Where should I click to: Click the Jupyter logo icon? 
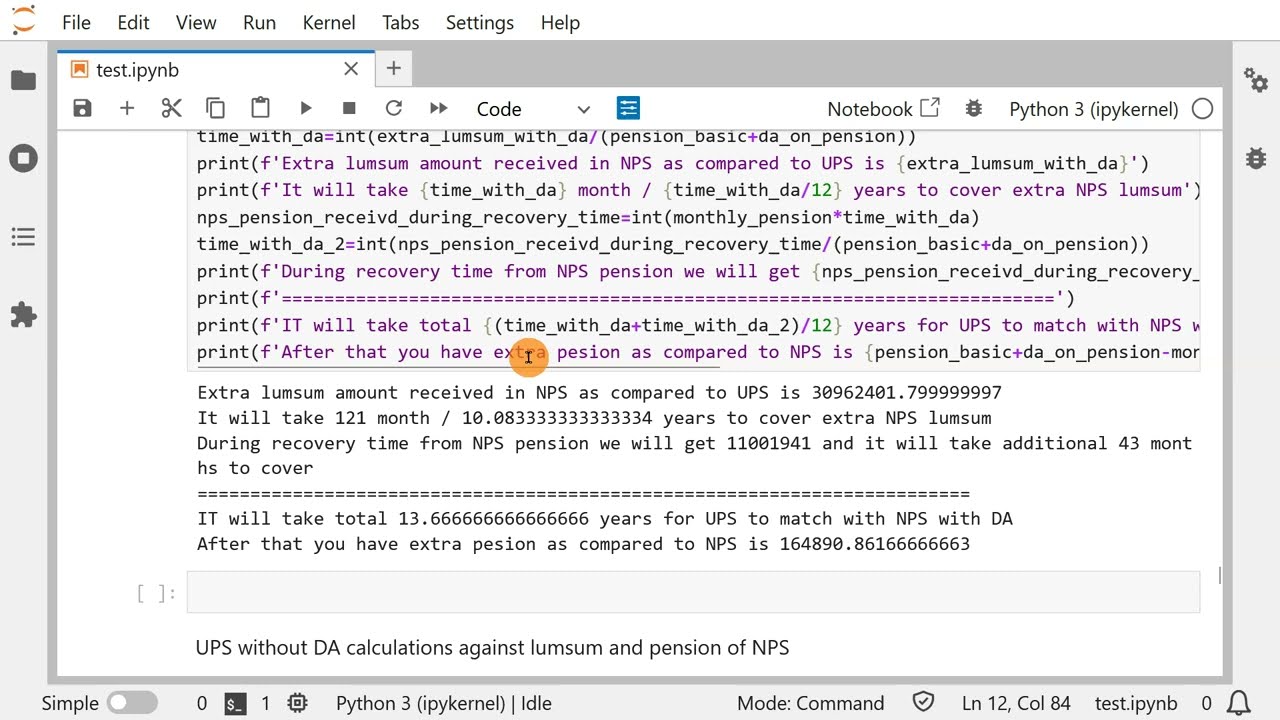(x=23, y=20)
